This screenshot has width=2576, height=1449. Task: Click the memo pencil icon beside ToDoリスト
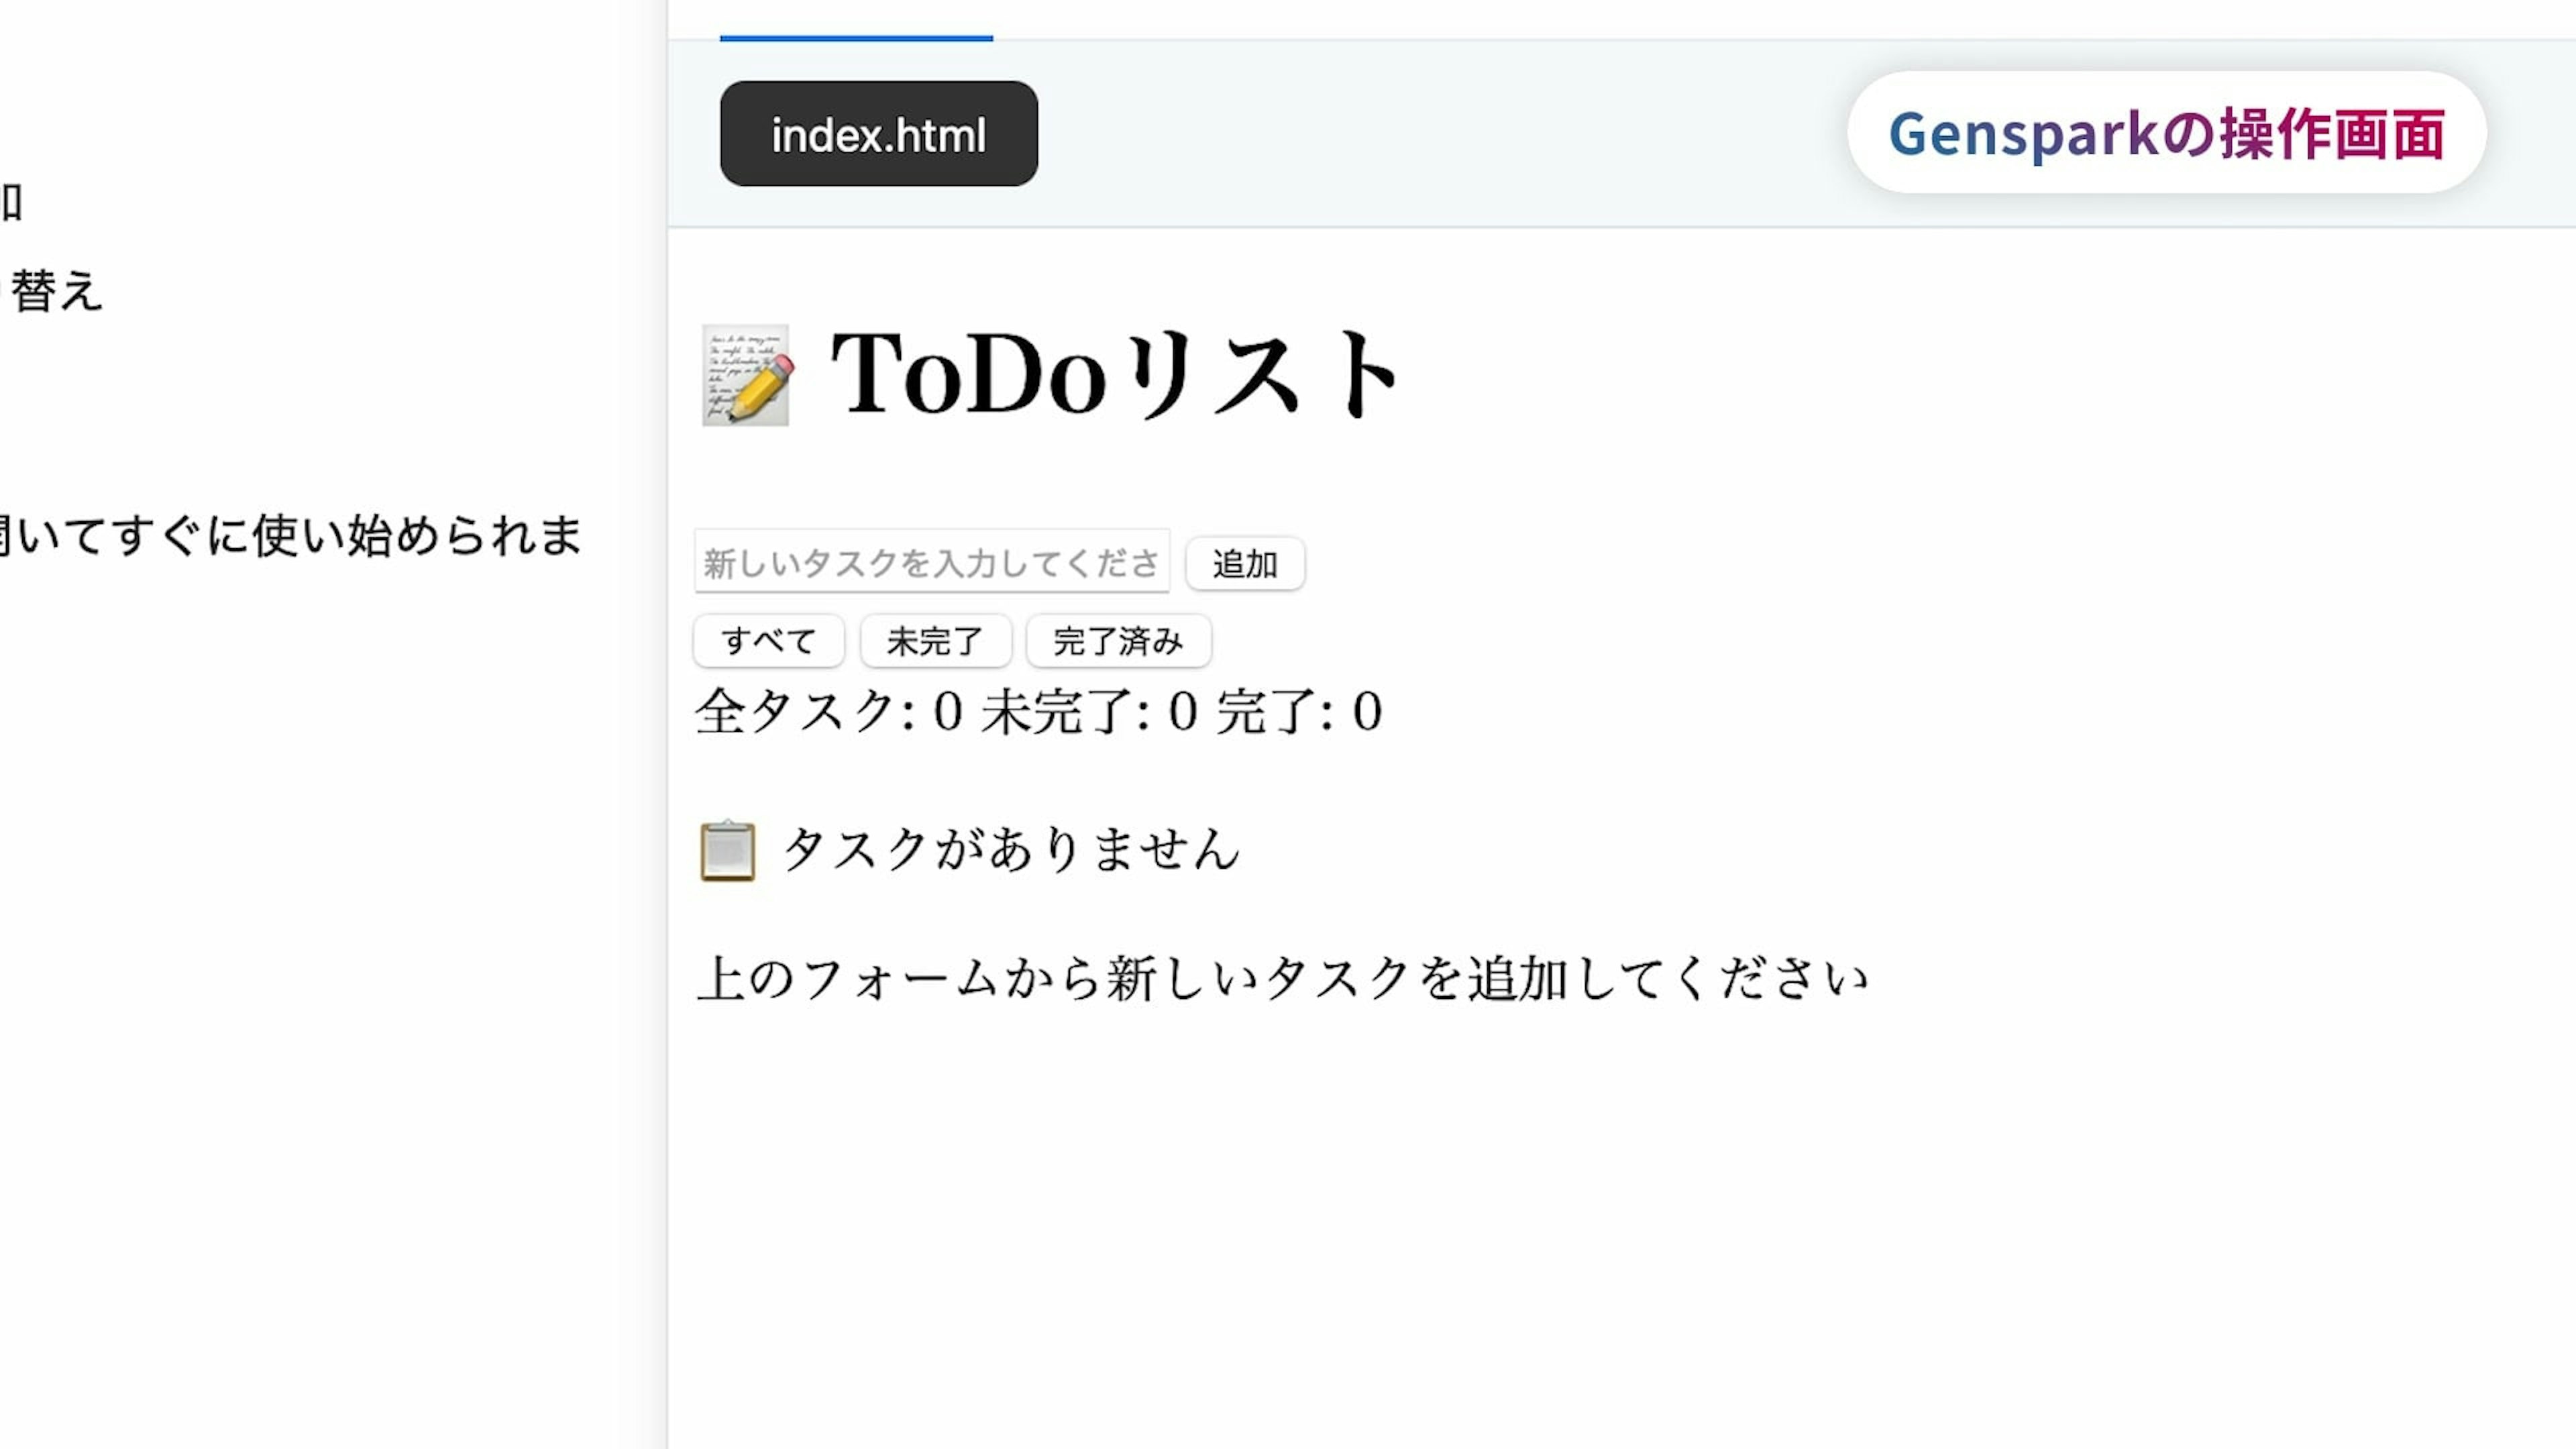[x=746, y=375]
